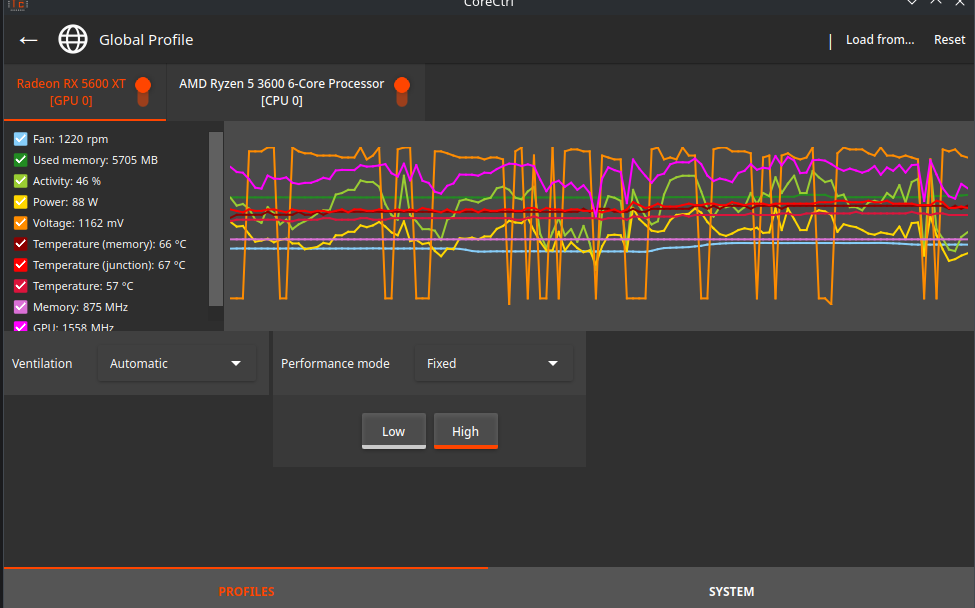Reset the Global Profile settings

pyautogui.click(x=948, y=39)
